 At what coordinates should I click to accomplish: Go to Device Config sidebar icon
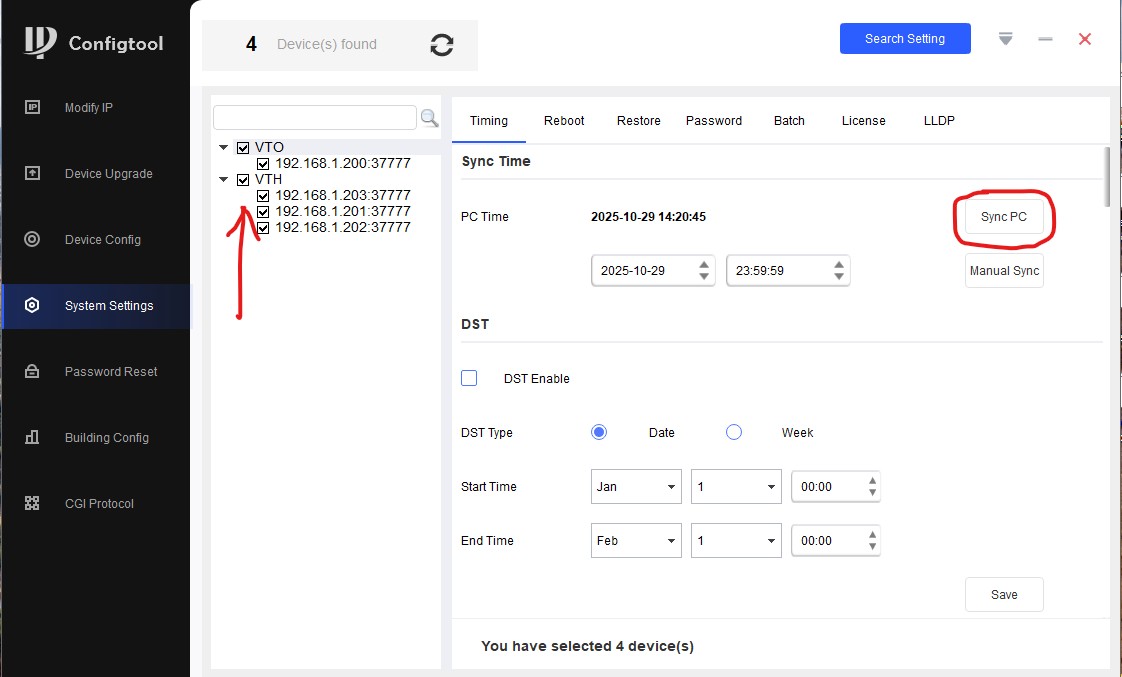pos(32,240)
